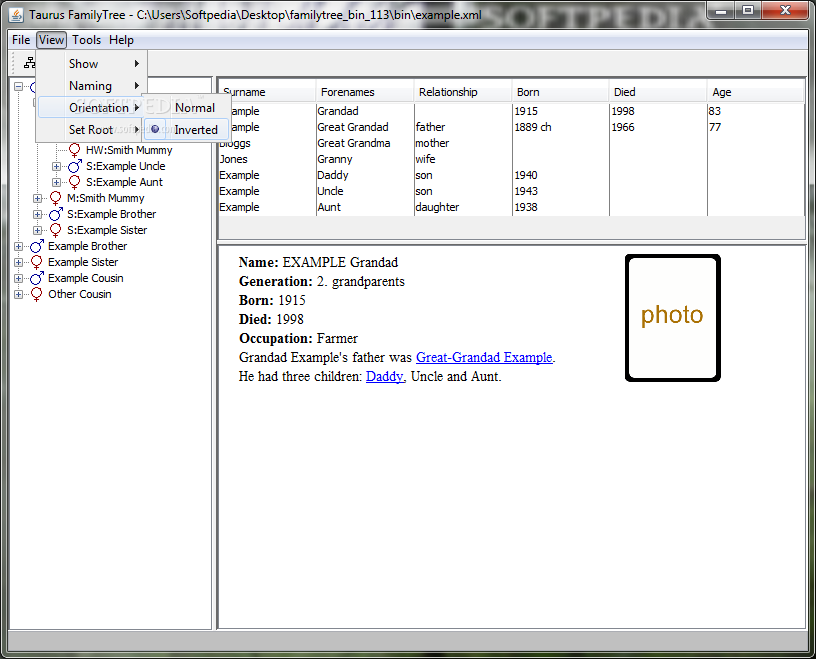Viewport: 816px width, 659px height.
Task: Sort by the Died column header
Action: [x=658, y=92]
